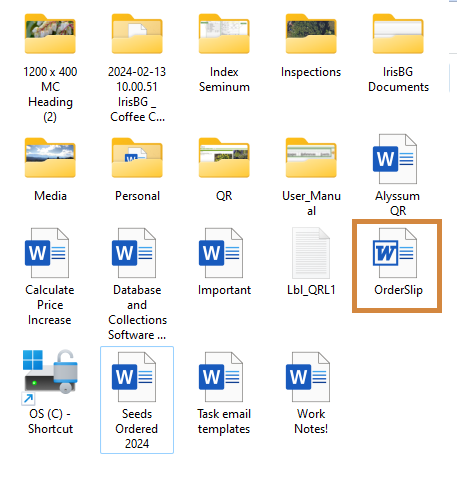Select the Calculate Price Increase document icon
Screen dimensions: 457x492
point(47,253)
